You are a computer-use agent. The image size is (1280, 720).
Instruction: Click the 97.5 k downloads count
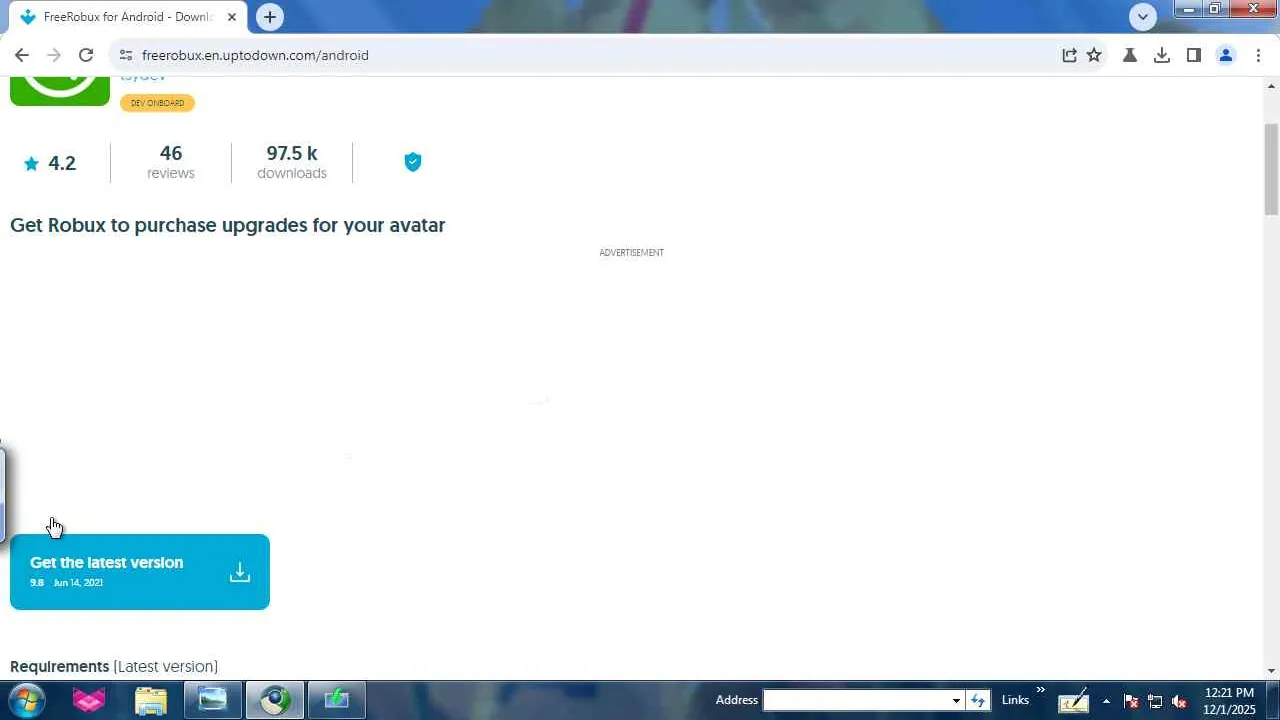tap(292, 162)
